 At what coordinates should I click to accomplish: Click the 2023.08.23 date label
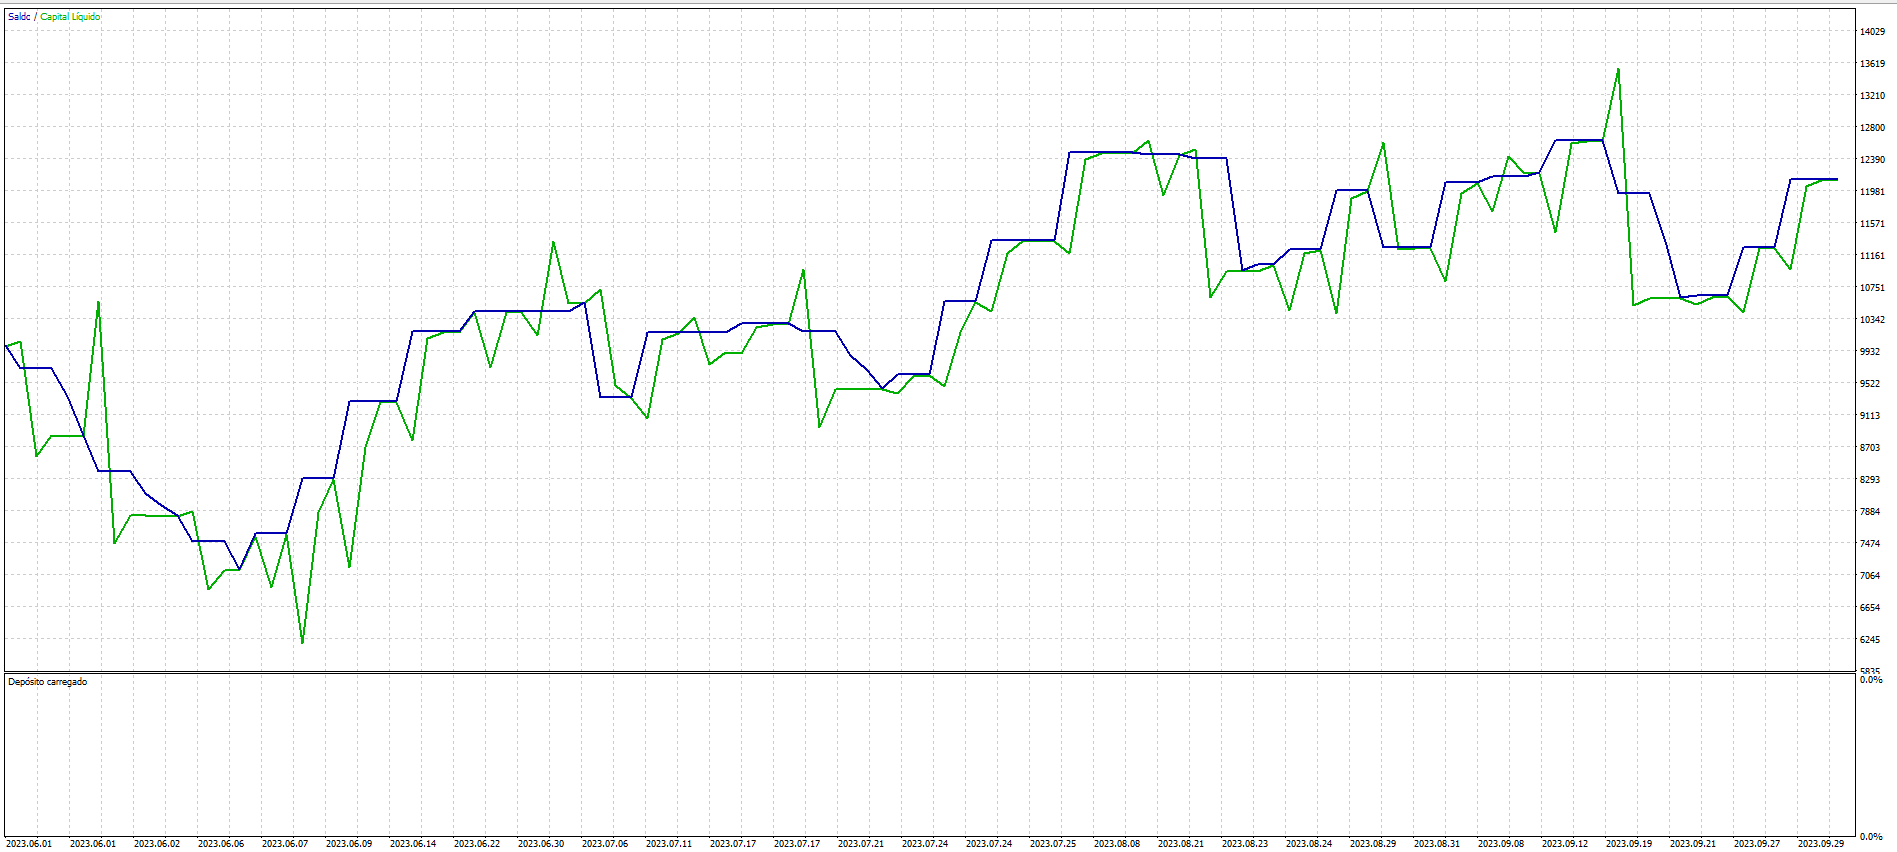(1245, 844)
